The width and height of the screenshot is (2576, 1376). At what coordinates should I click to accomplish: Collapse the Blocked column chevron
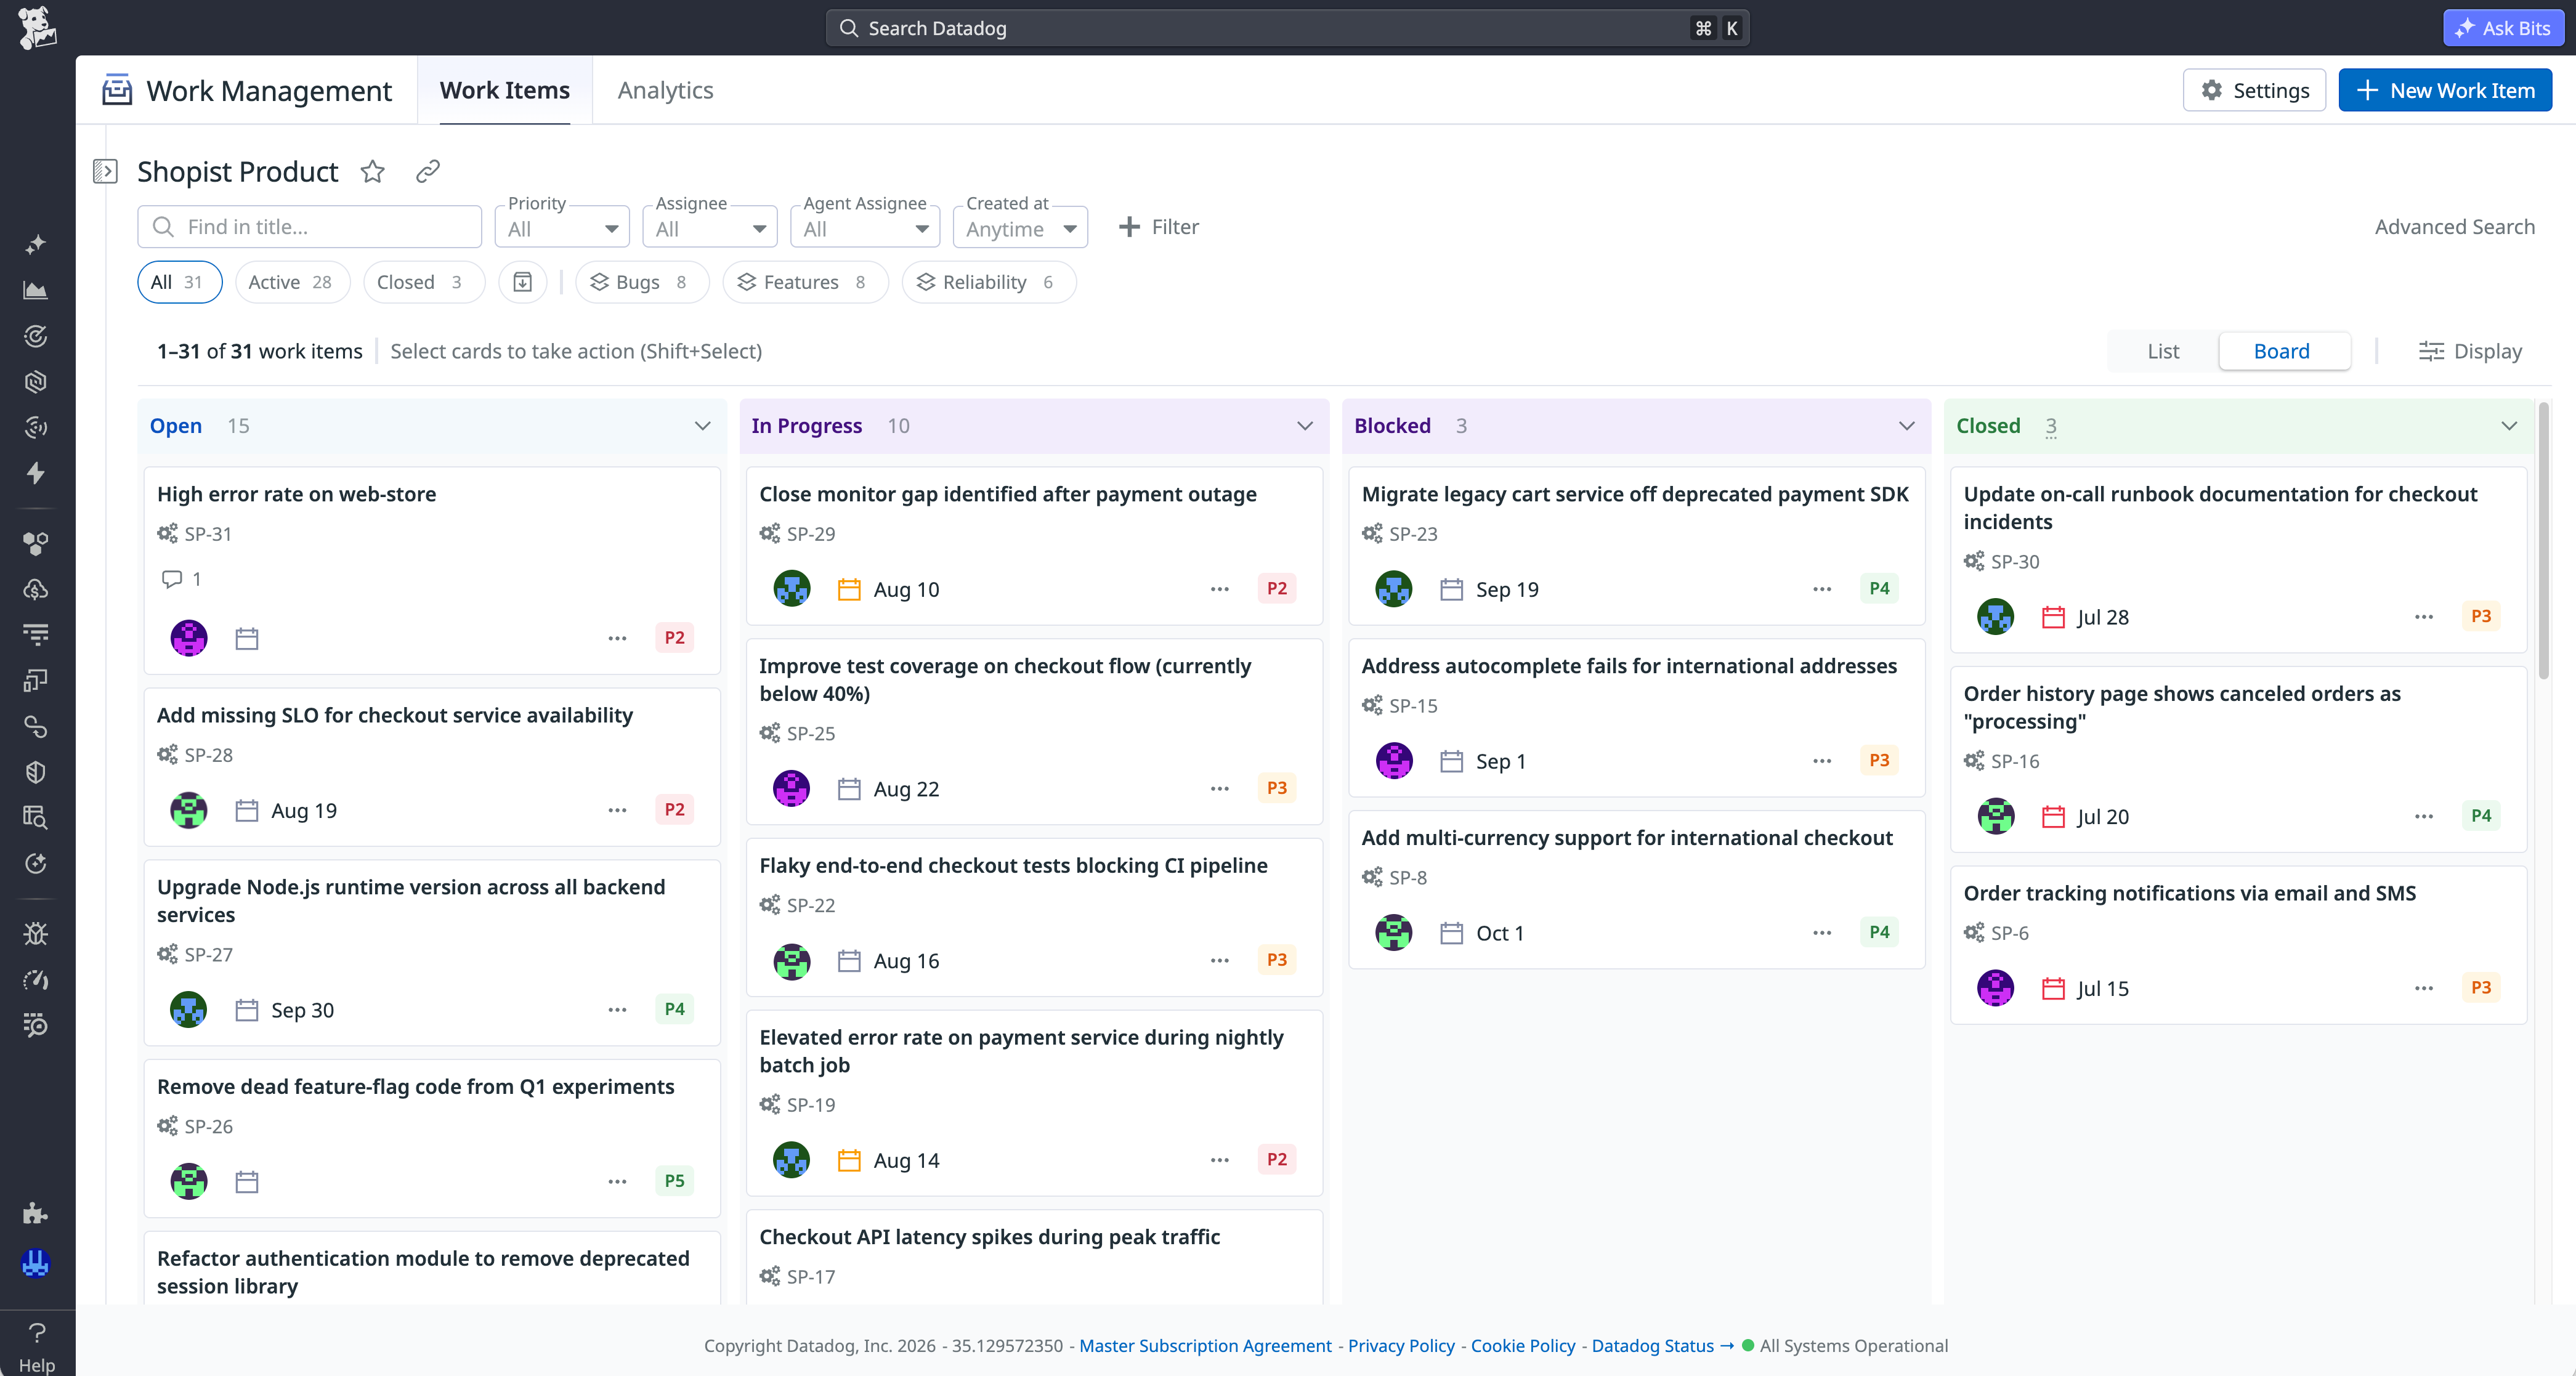[x=1907, y=426]
